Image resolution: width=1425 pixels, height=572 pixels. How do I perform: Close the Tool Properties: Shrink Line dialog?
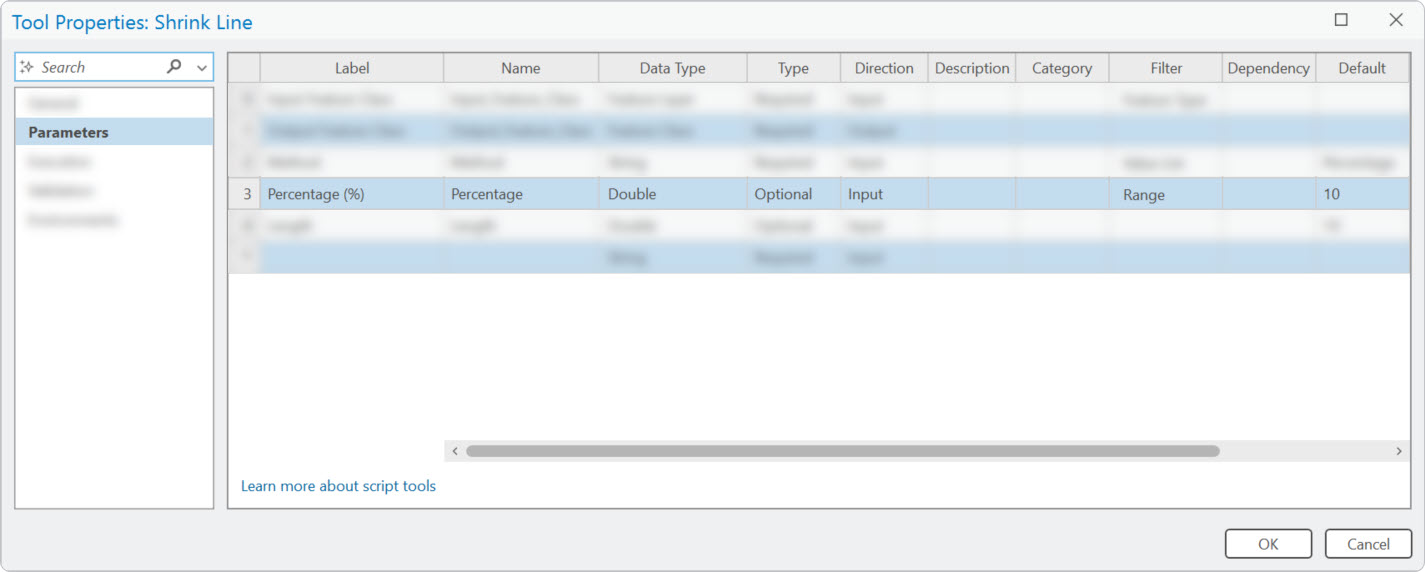[x=1396, y=20]
